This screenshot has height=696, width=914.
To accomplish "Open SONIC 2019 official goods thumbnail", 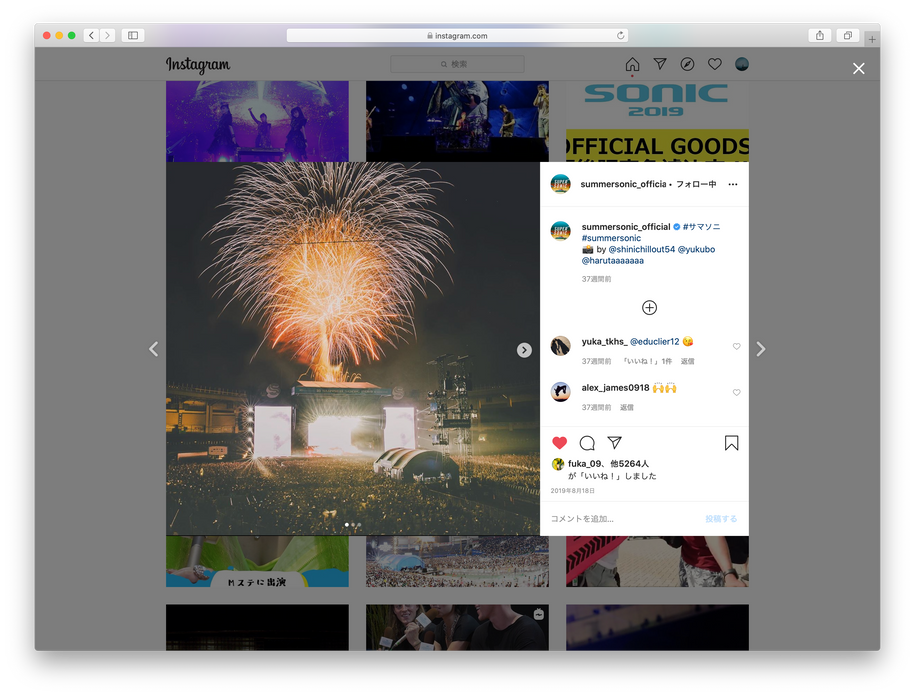I will tap(658, 121).
